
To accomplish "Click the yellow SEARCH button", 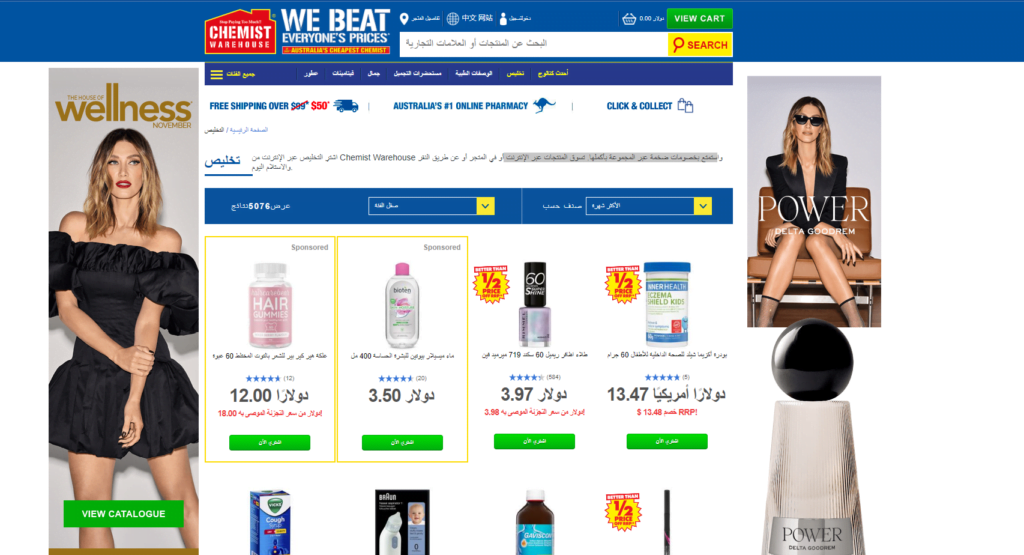I will click(x=700, y=44).
